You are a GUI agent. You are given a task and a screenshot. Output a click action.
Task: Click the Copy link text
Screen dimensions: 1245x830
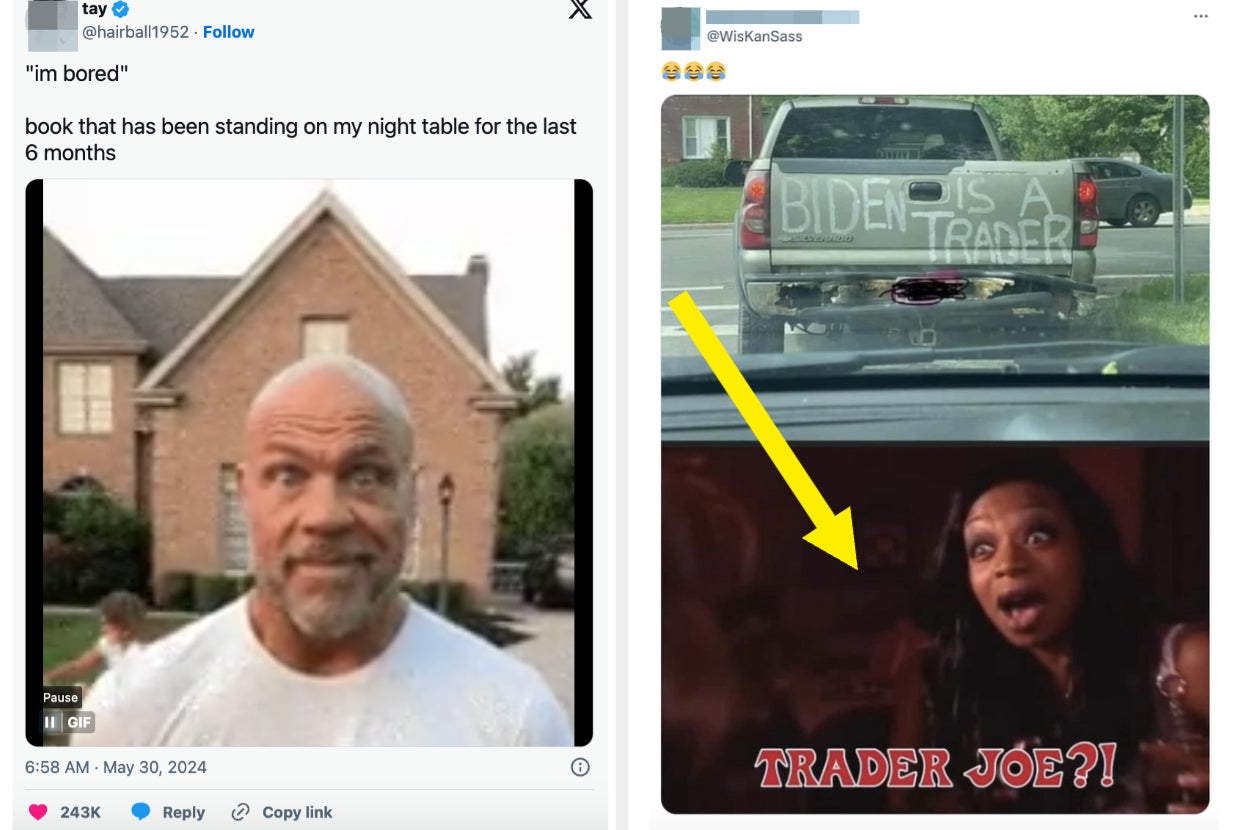coord(297,812)
